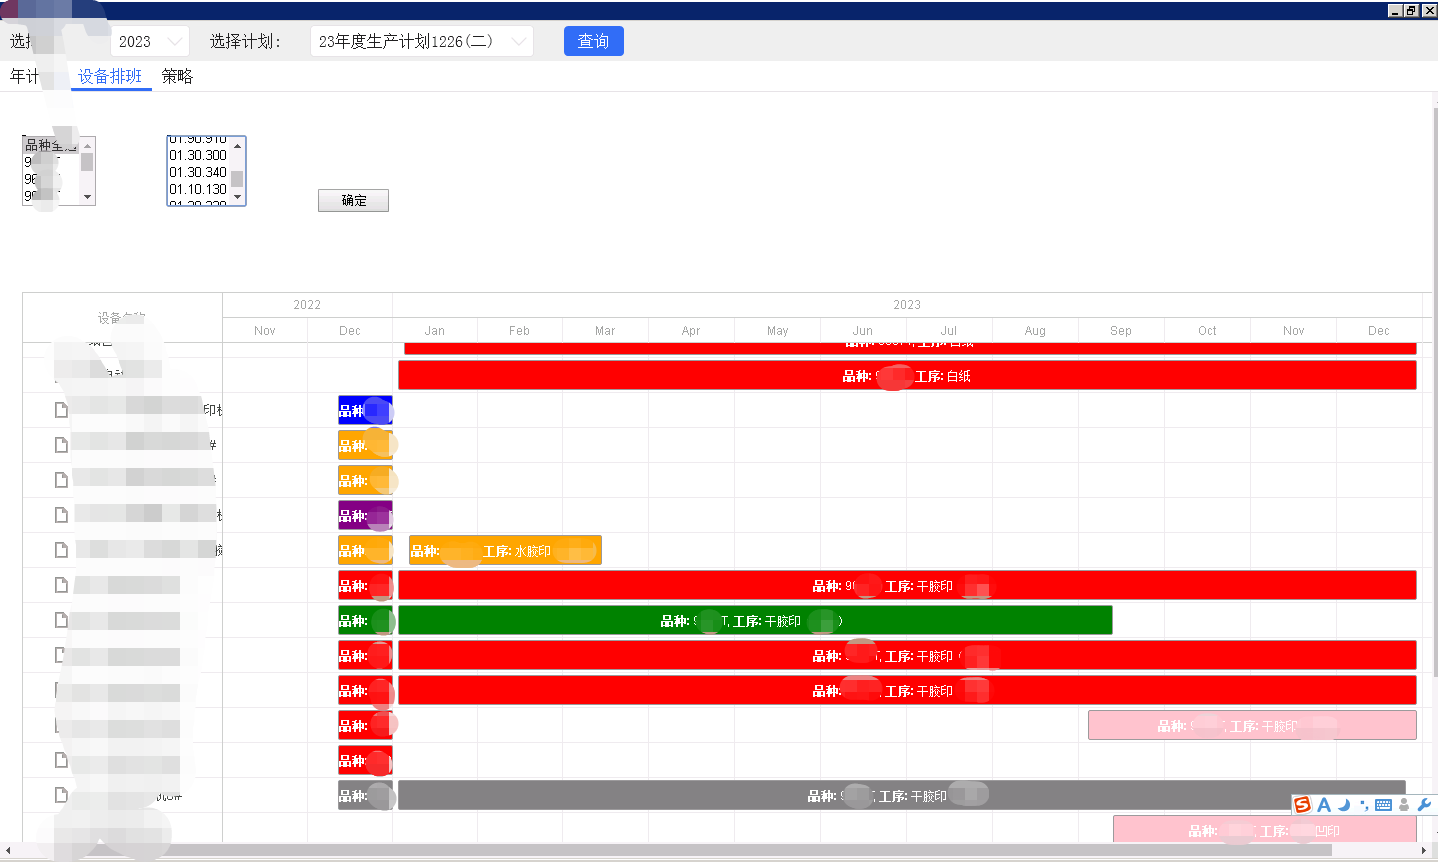Open the IME wrench settings icon
Viewport: 1438px width, 862px height.
[x=1424, y=805]
